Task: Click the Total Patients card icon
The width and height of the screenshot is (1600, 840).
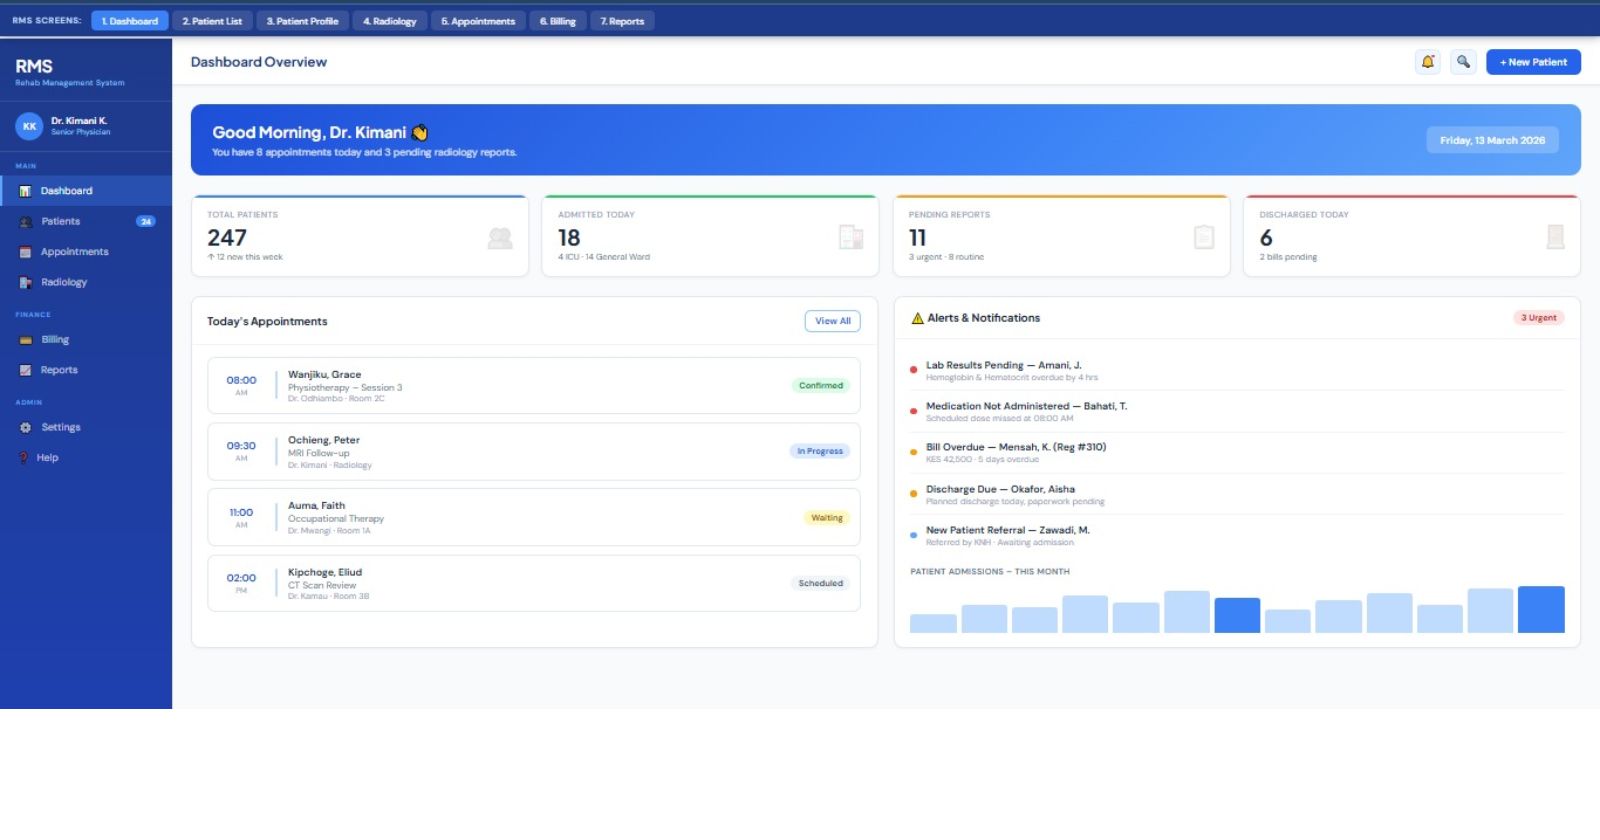Action: pyautogui.click(x=500, y=238)
